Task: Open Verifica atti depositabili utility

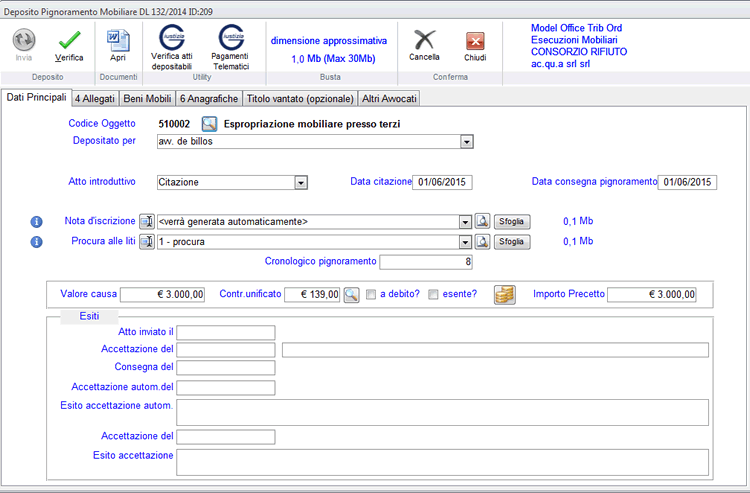Action: tap(172, 38)
